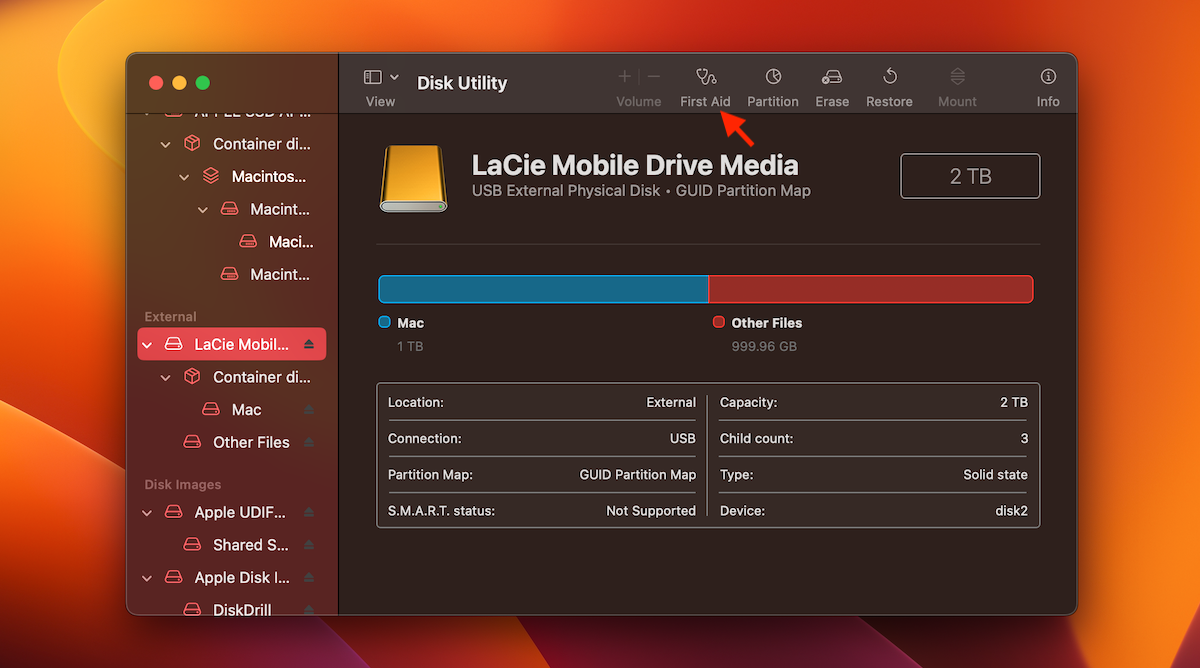
Task: Click the Solid state type value
Action: pyautogui.click(x=996, y=475)
